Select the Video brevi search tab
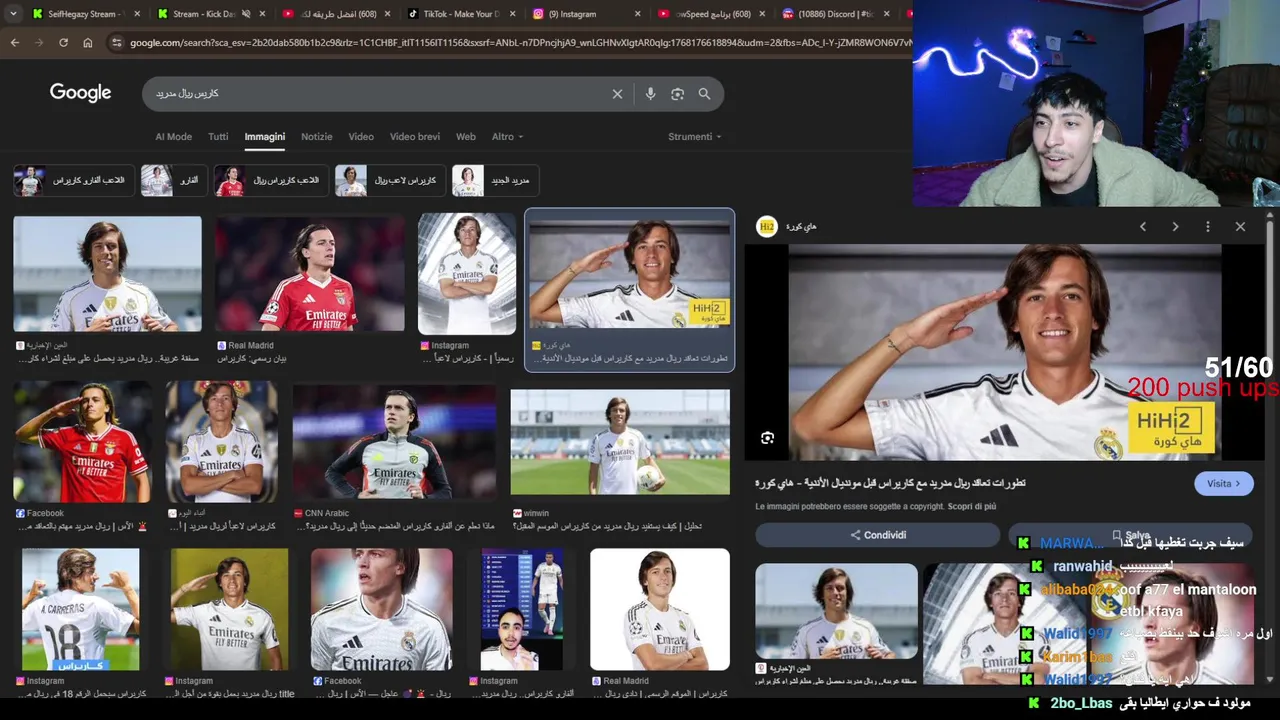The width and height of the screenshot is (1280, 720). [415, 136]
